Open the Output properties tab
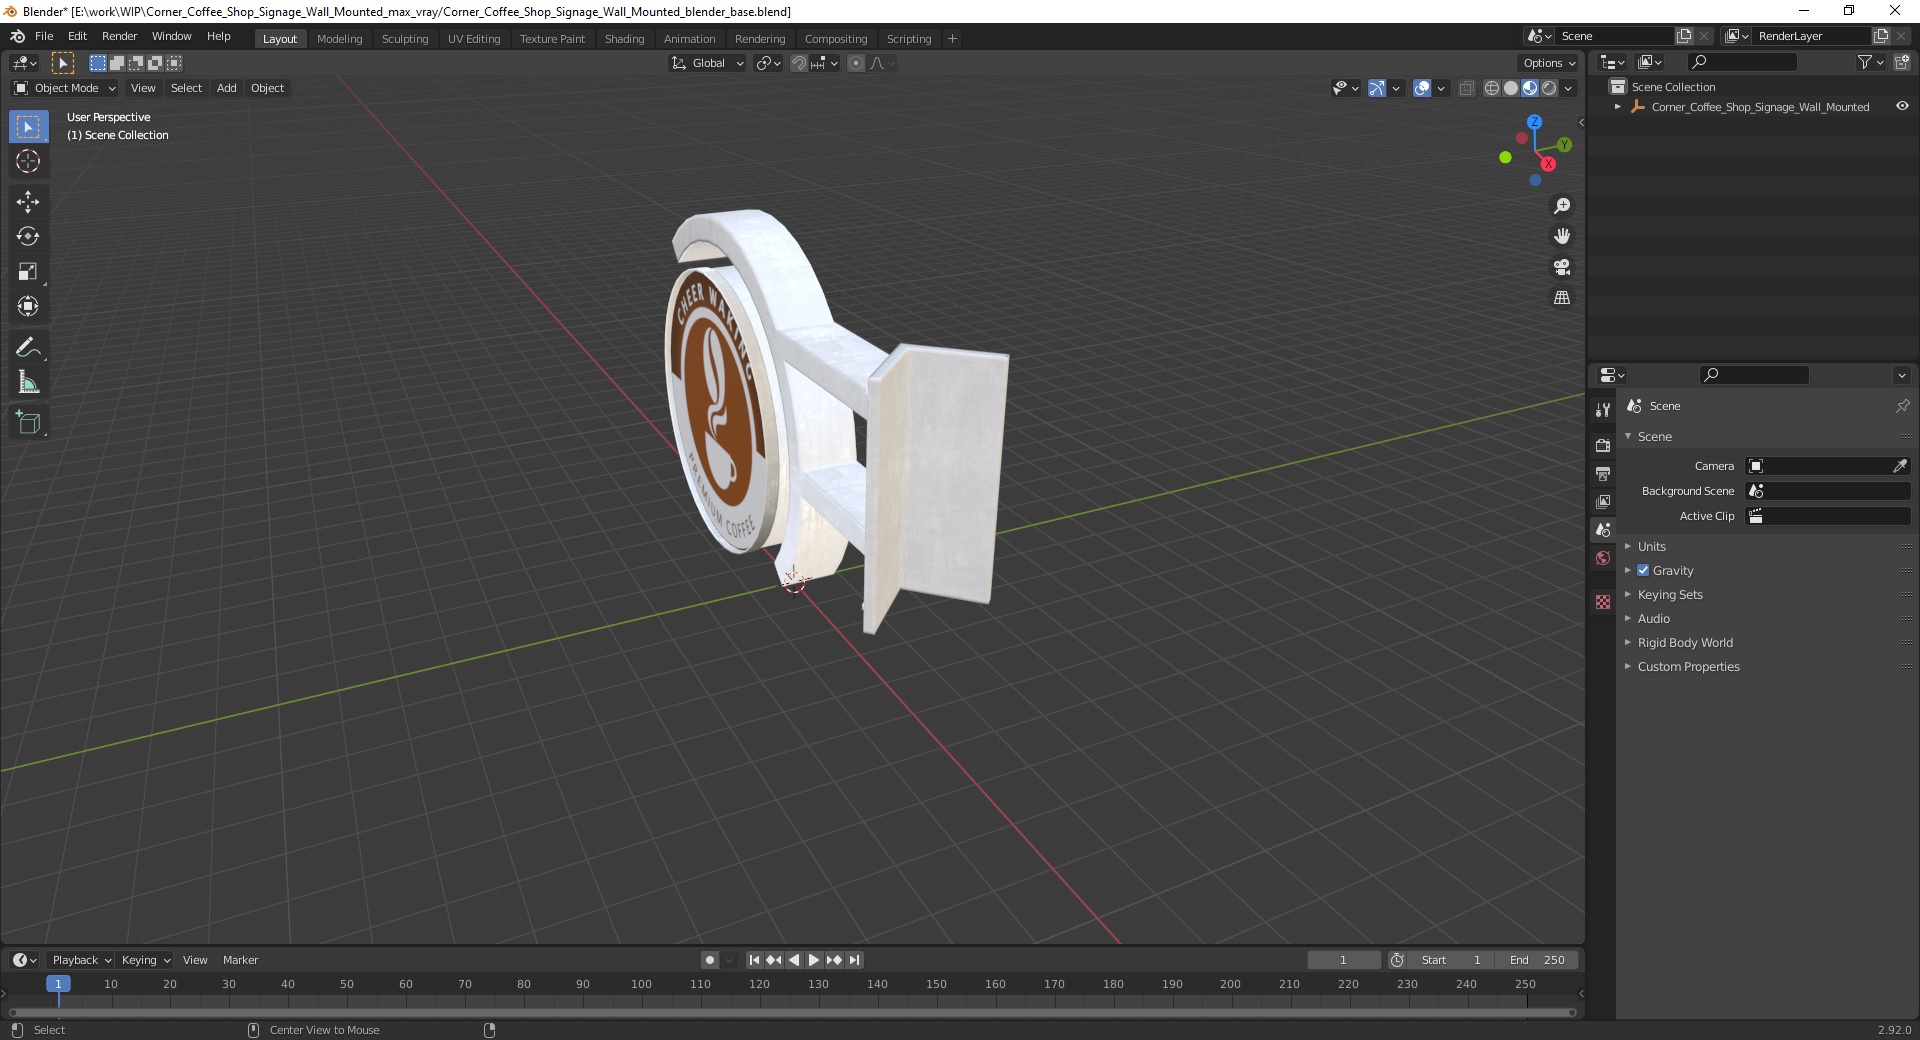Viewport: 1920px width, 1040px height. click(1603, 473)
